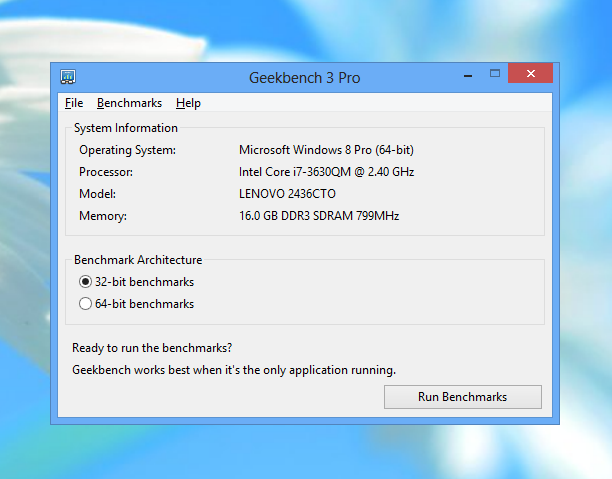The height and width of the screenshot is (479, 612).
Task: Click the System Information group heading
Action: click(x=126, y=128)
